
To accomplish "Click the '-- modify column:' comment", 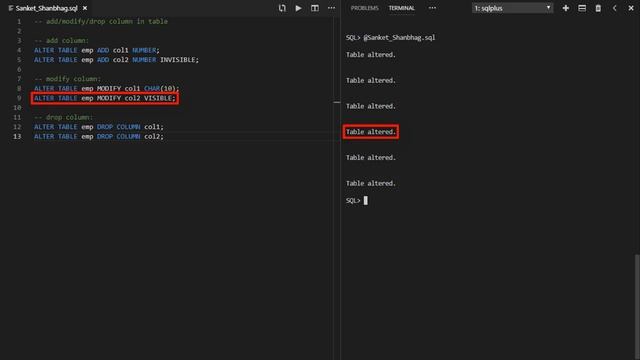I will tap(67, 79).
